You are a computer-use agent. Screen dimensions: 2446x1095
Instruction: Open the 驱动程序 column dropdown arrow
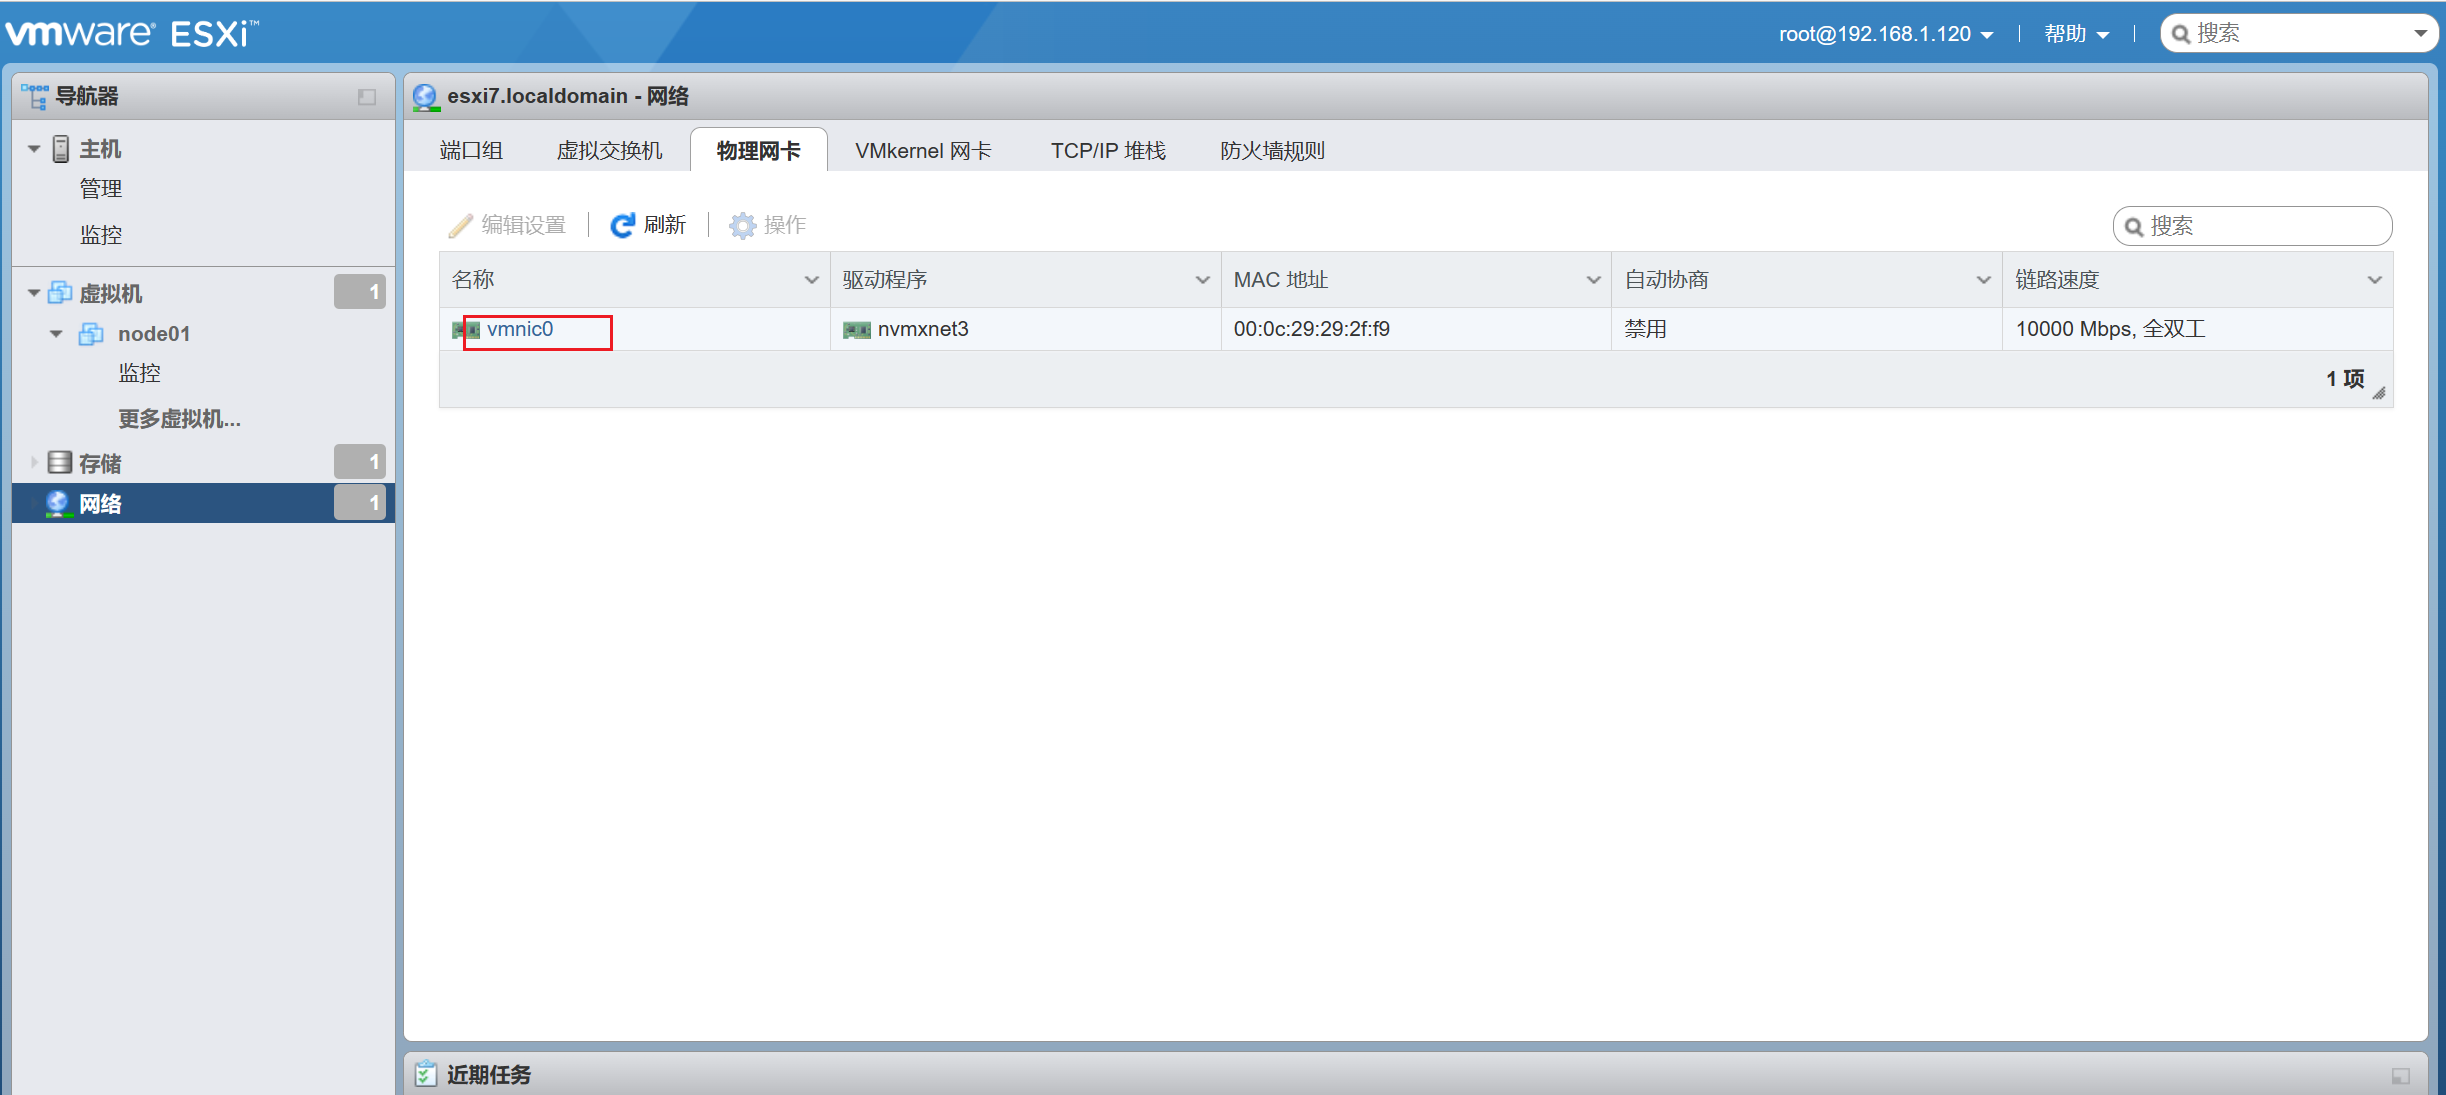1203,280
